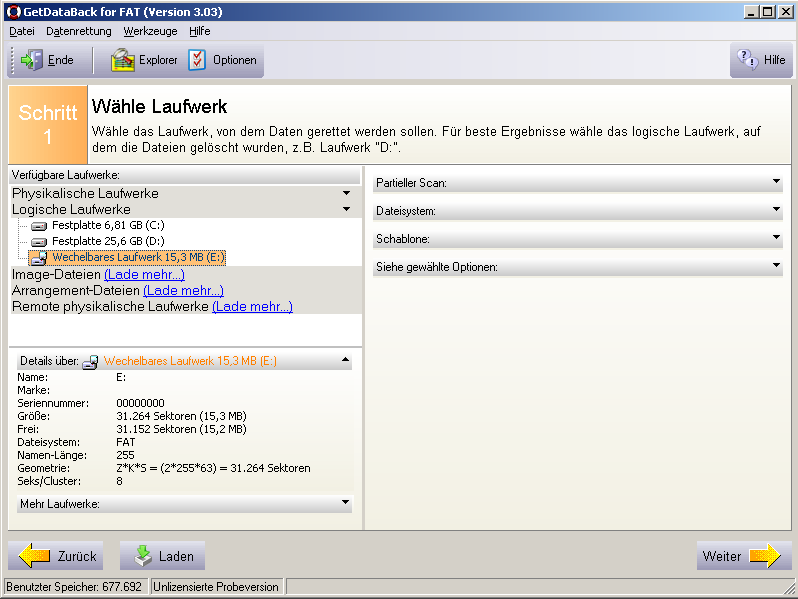The image size is (798, 599).
Task: Click the Geometrie value Z*K*S
Action: (x=213, y=468)
